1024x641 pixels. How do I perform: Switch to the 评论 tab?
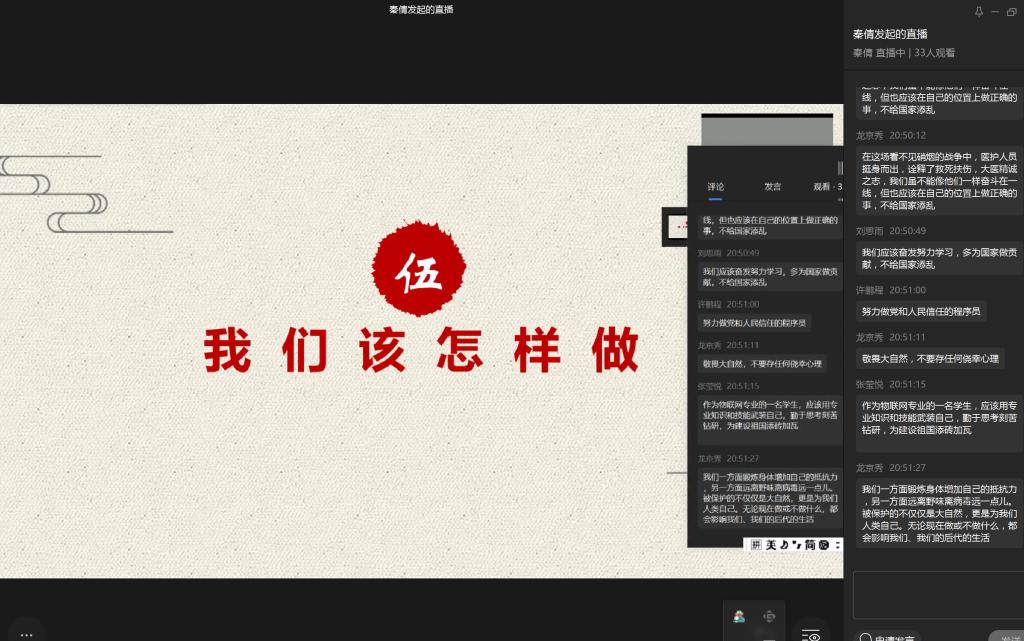[716, 186]
